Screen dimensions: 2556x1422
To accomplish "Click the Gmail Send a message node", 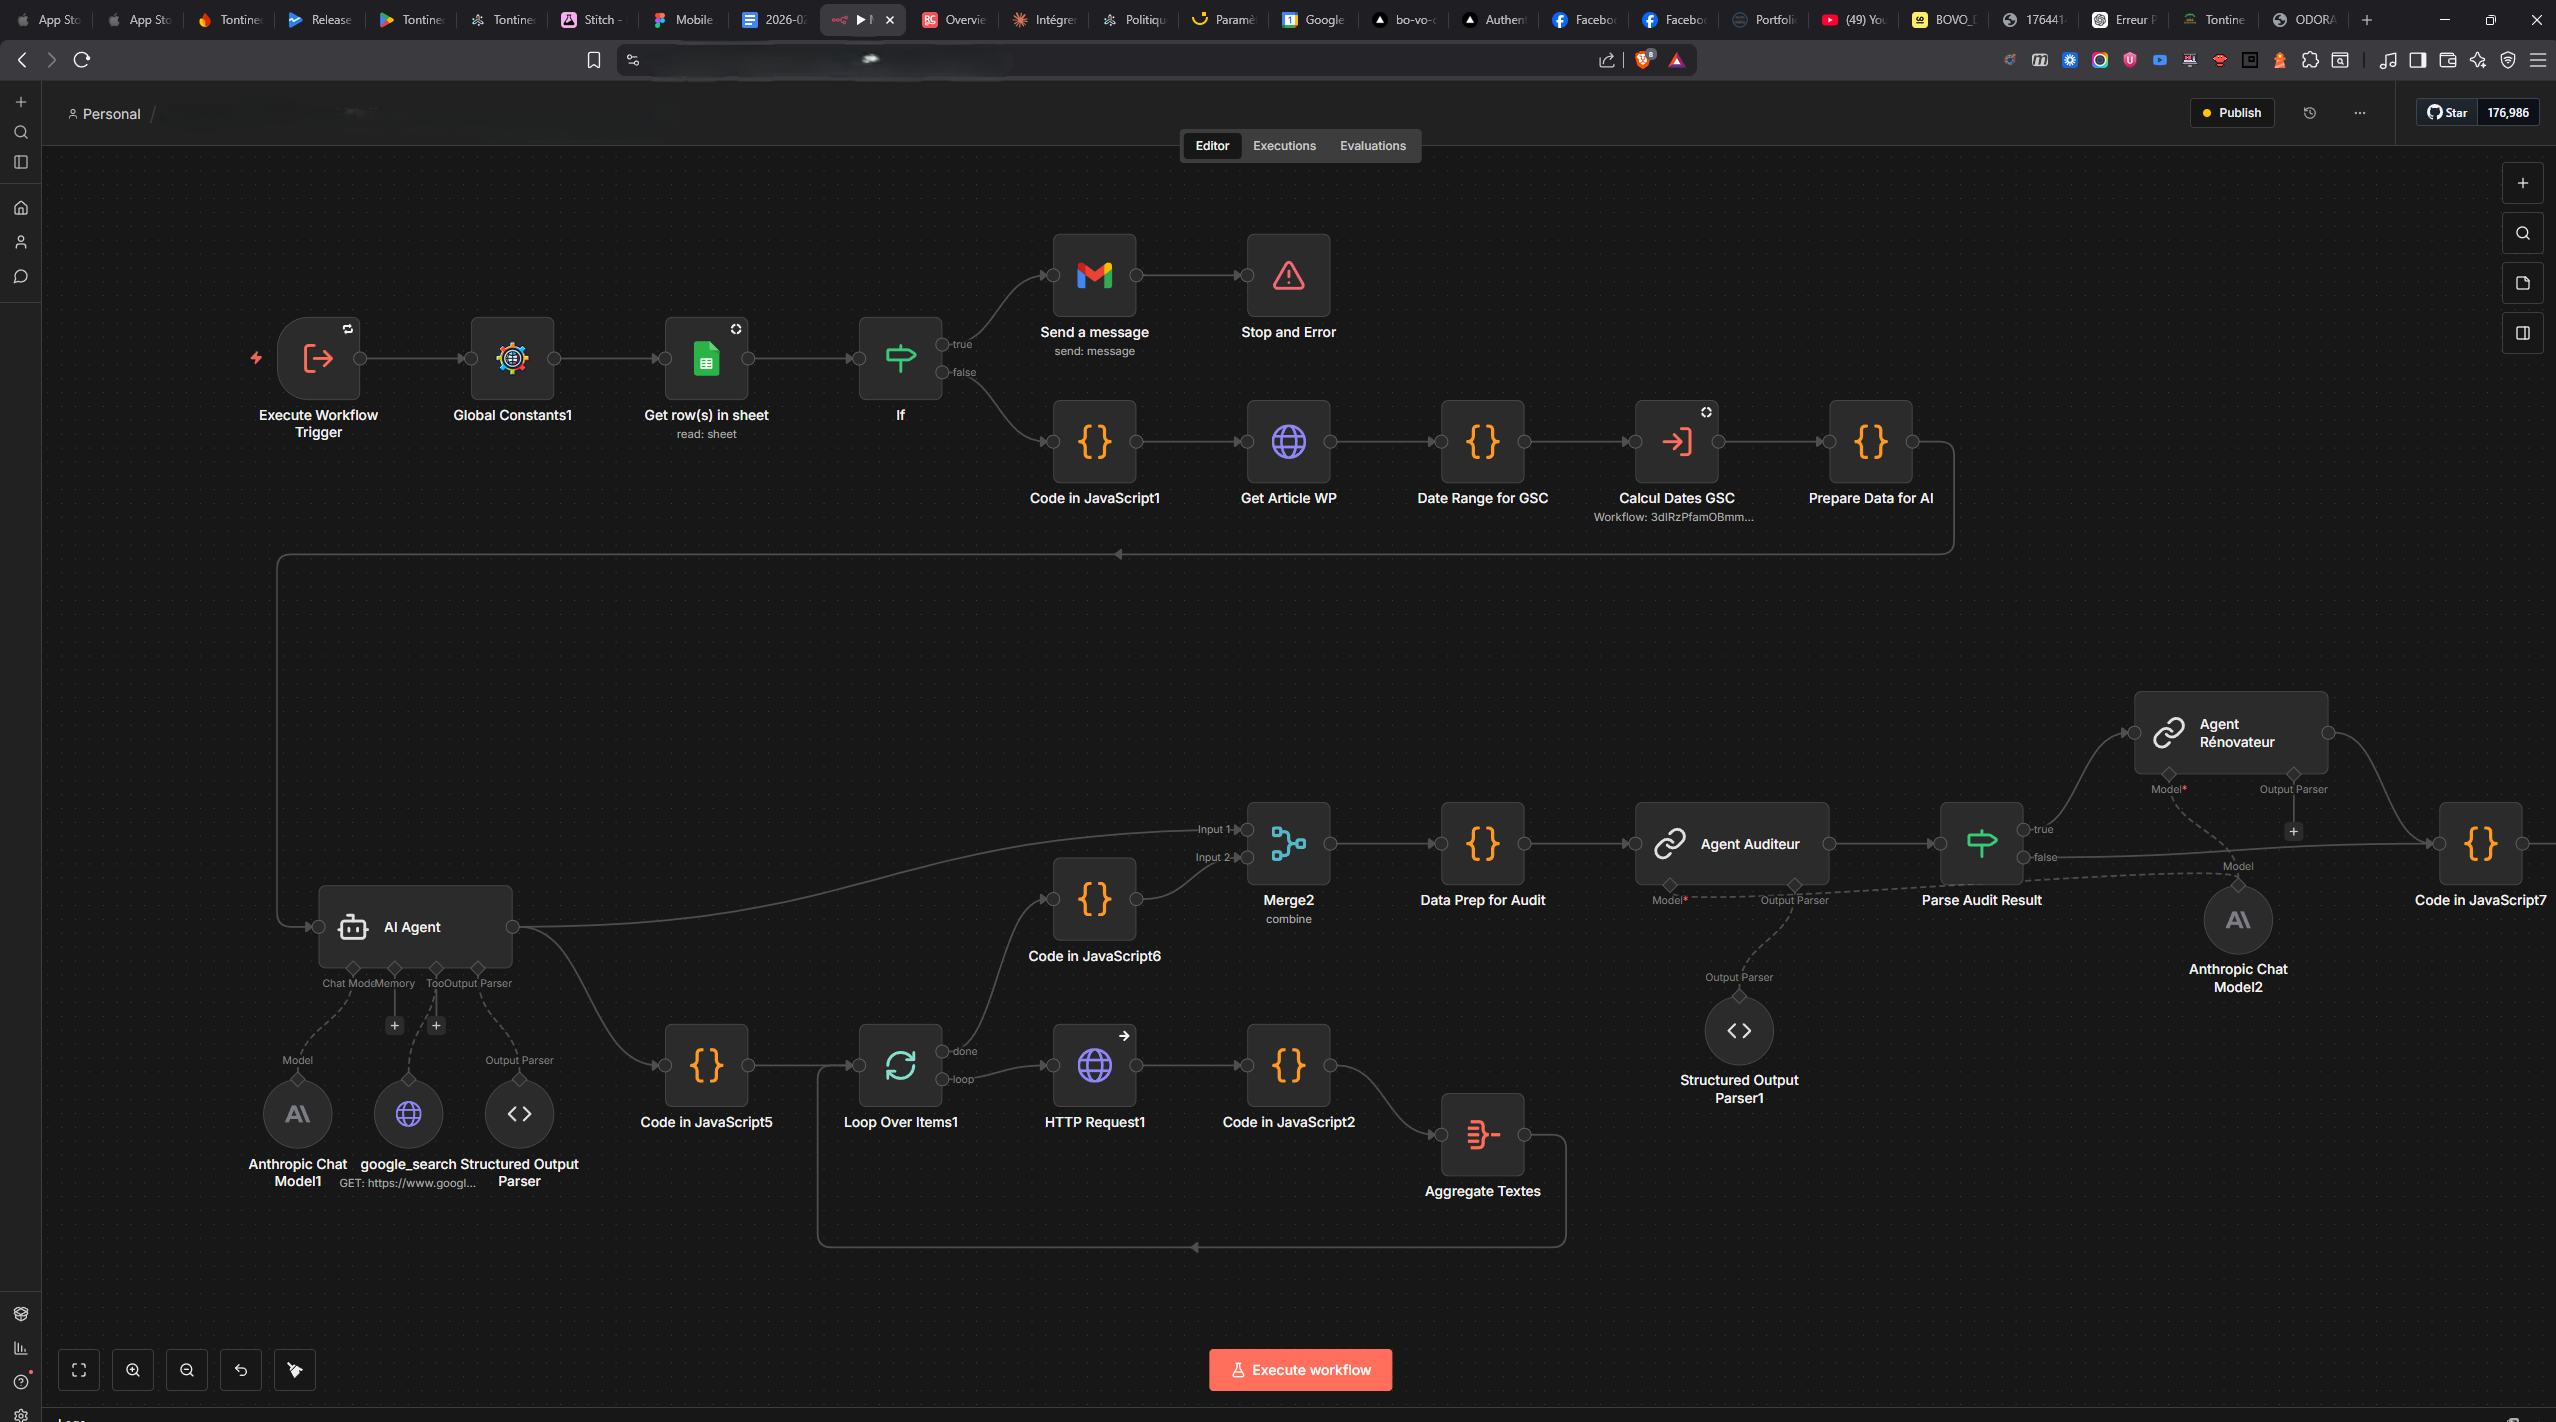I will pyautogui.click(x=1094, y=275).
